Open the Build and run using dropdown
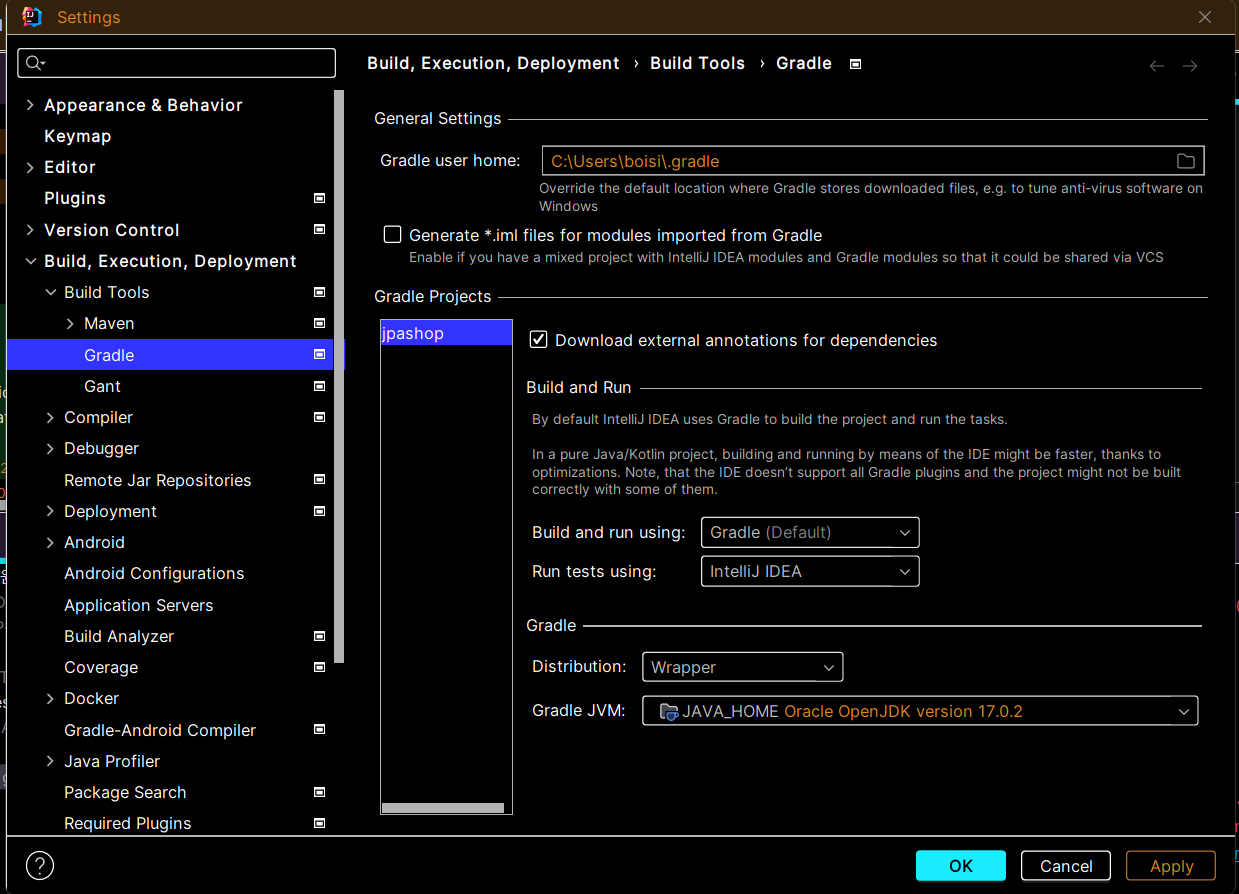The width and height of the screenshot is (1239, 894). point(810,532)
